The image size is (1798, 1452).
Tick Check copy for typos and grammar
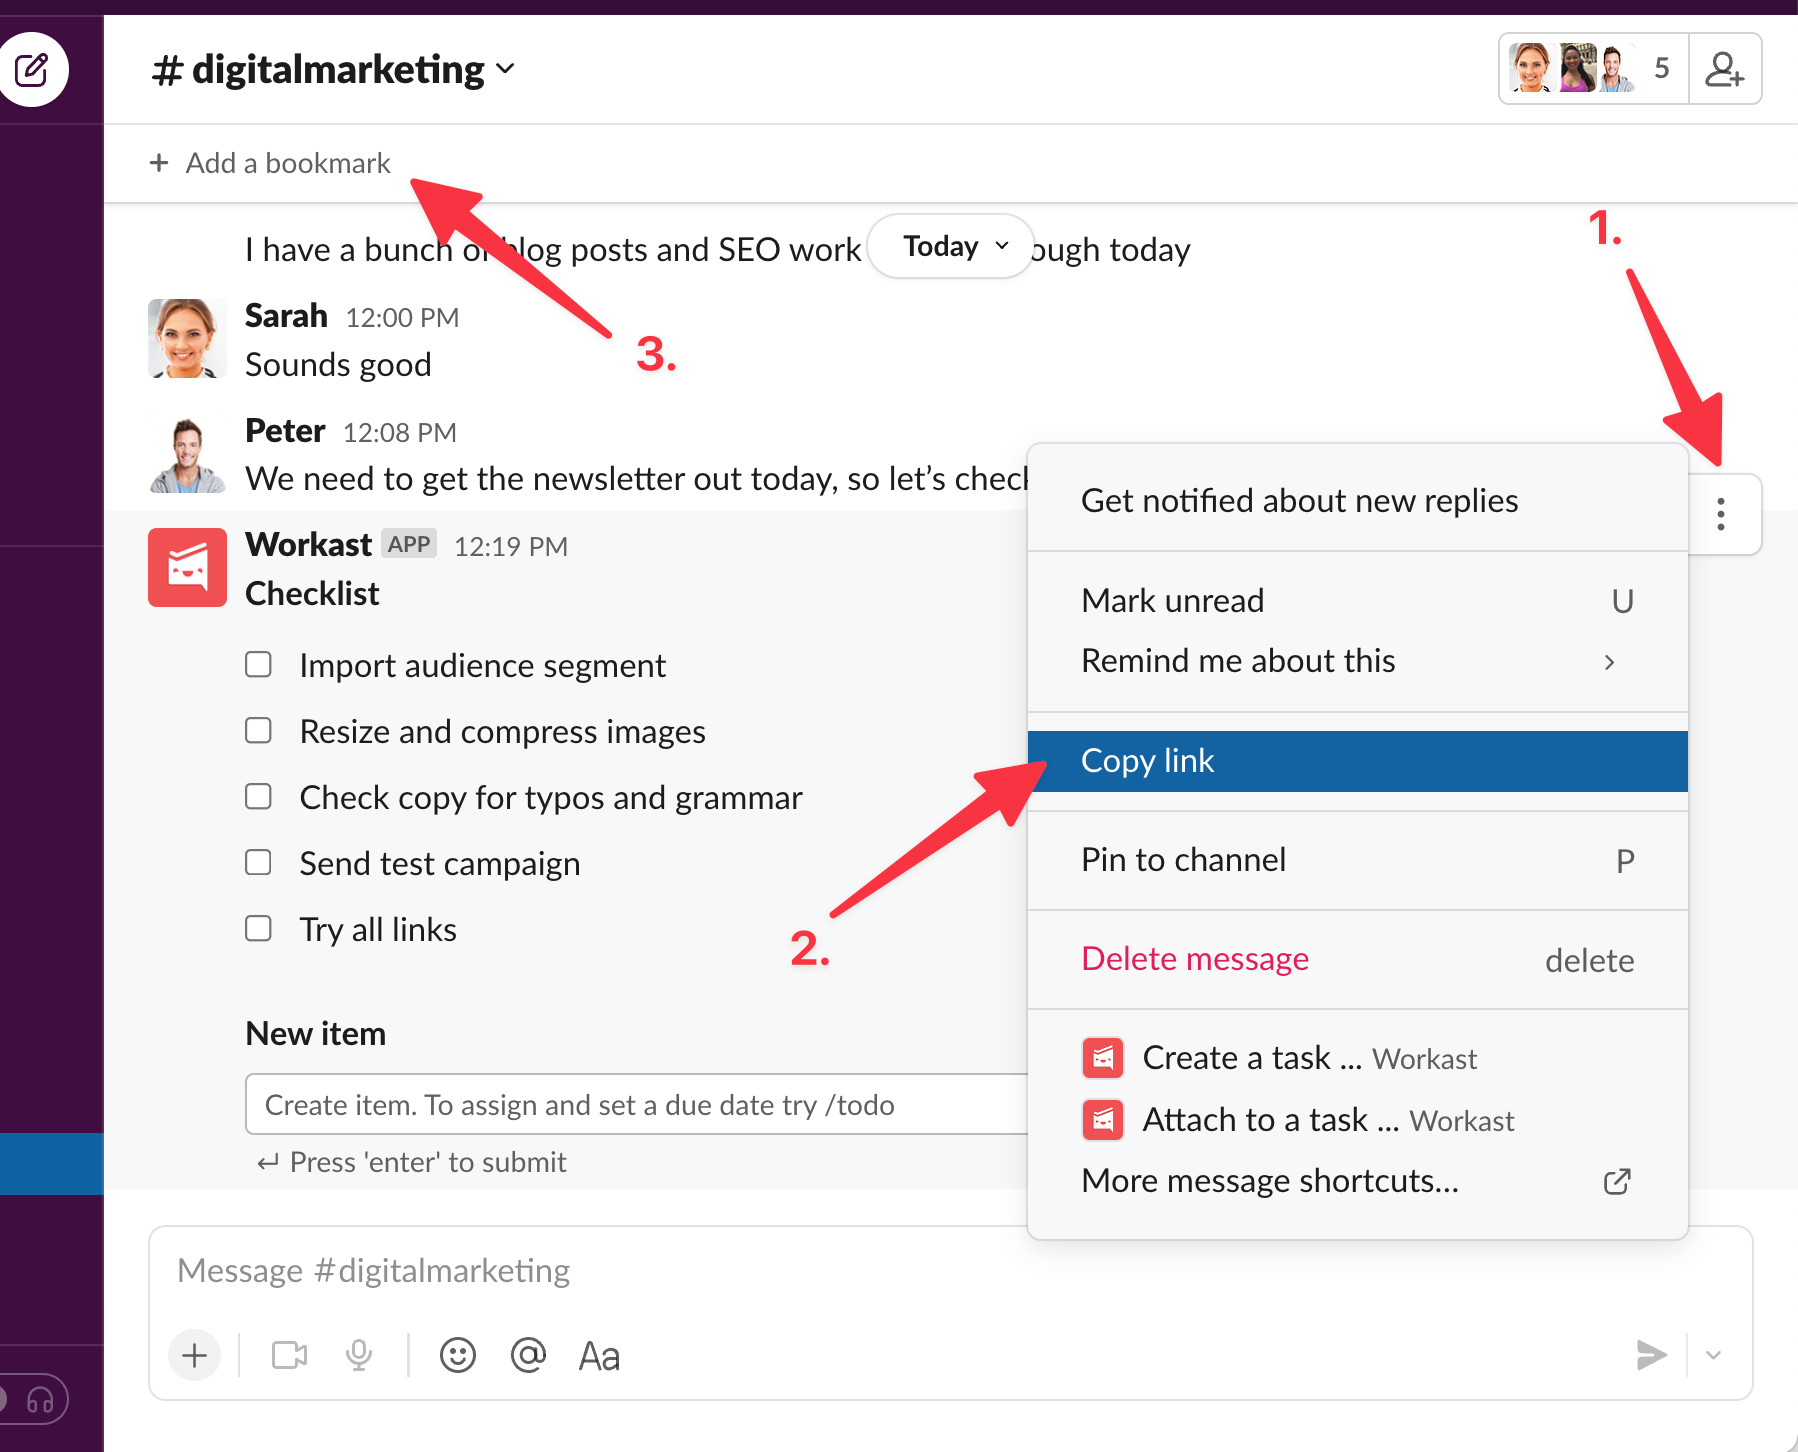[259, 797]
